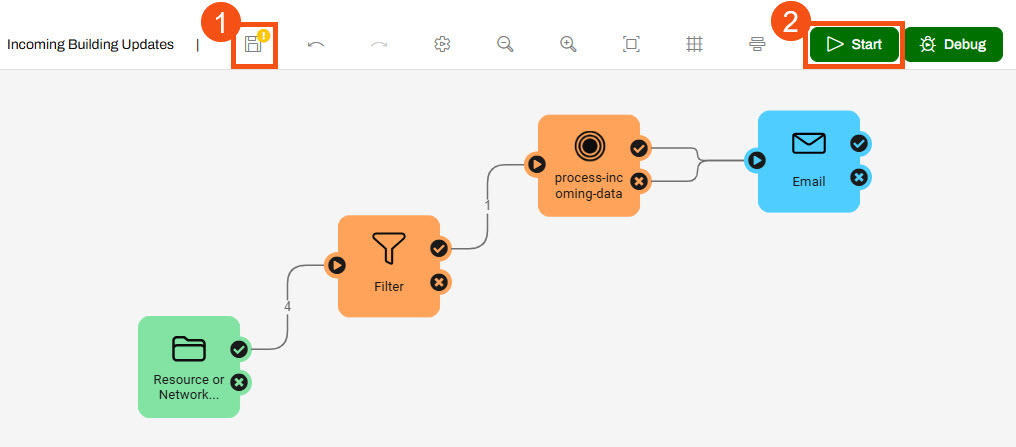Click the Align nodes icon
Screen dimensions: 1016x447
pos(757,44)
